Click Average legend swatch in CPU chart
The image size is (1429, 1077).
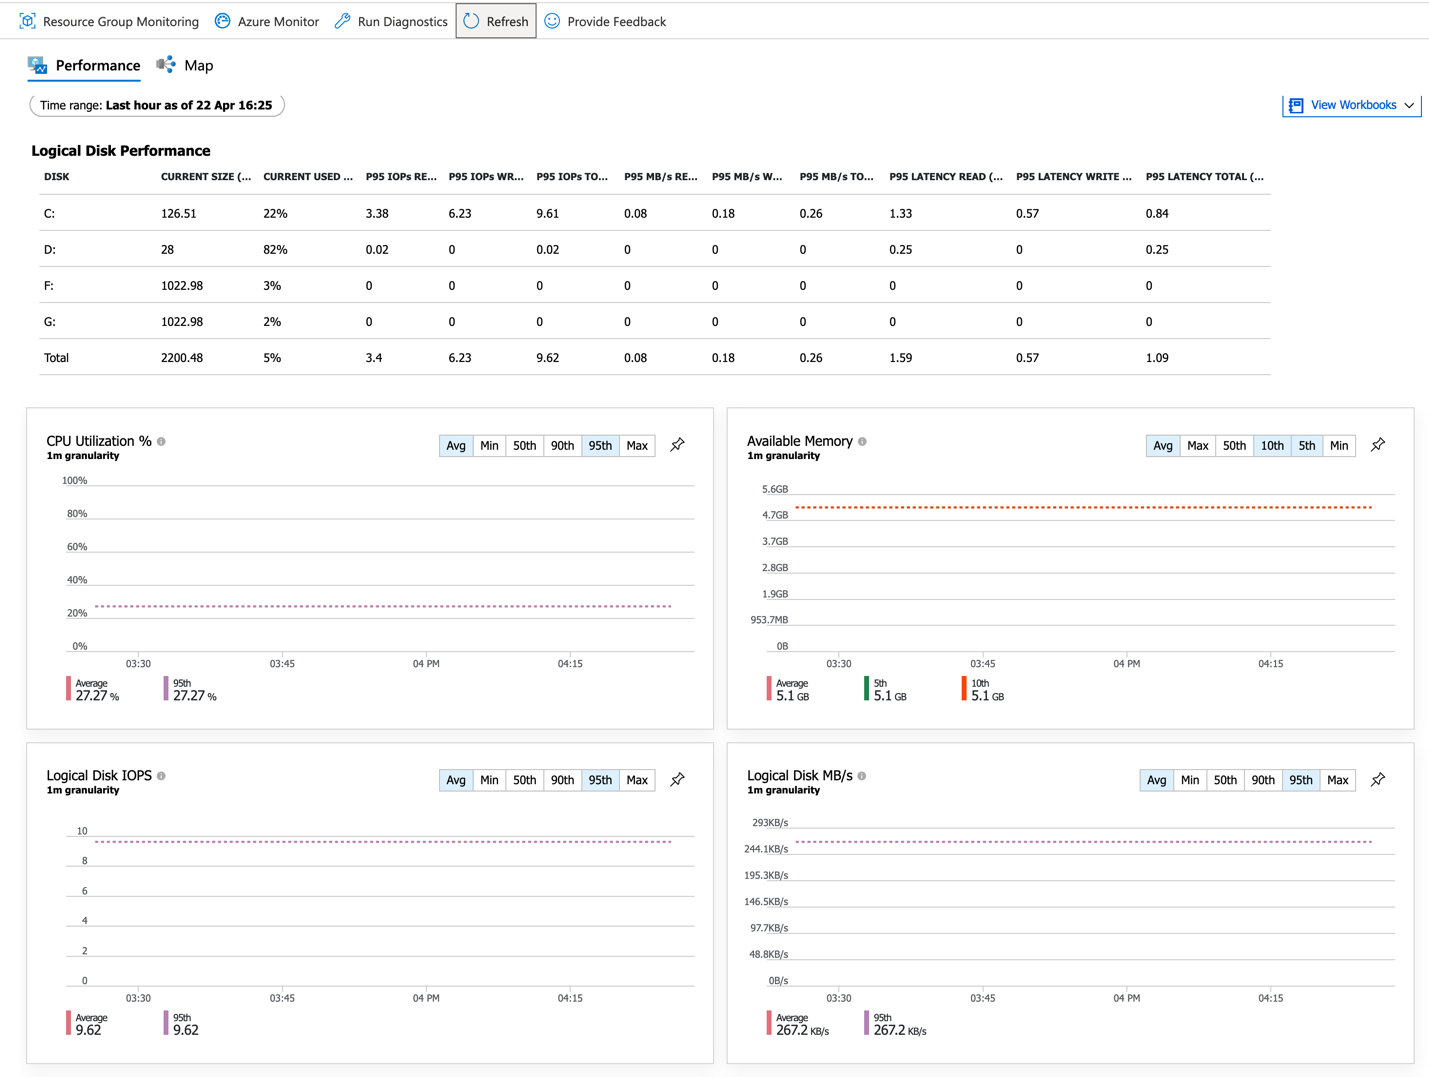pos(69,688)
